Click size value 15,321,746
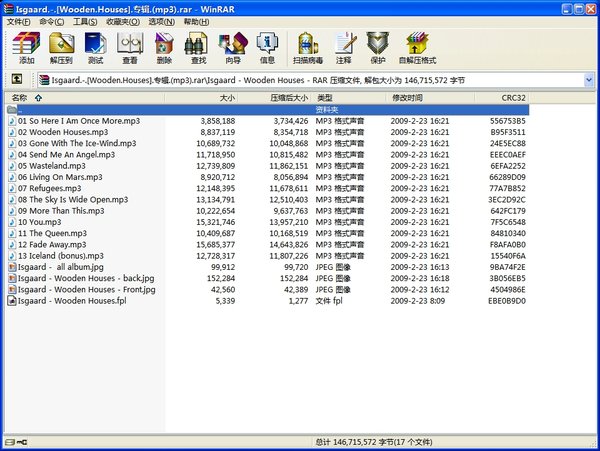Screen dimensions: 600x451 (216, 222)
